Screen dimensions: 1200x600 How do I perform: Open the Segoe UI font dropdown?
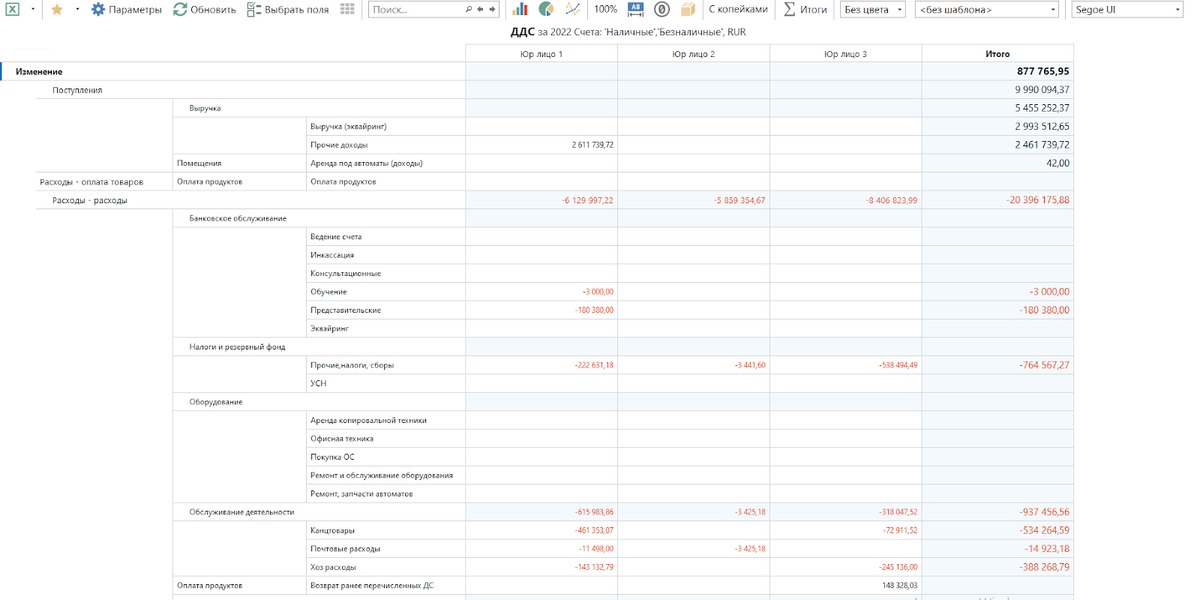[1127, 9]
